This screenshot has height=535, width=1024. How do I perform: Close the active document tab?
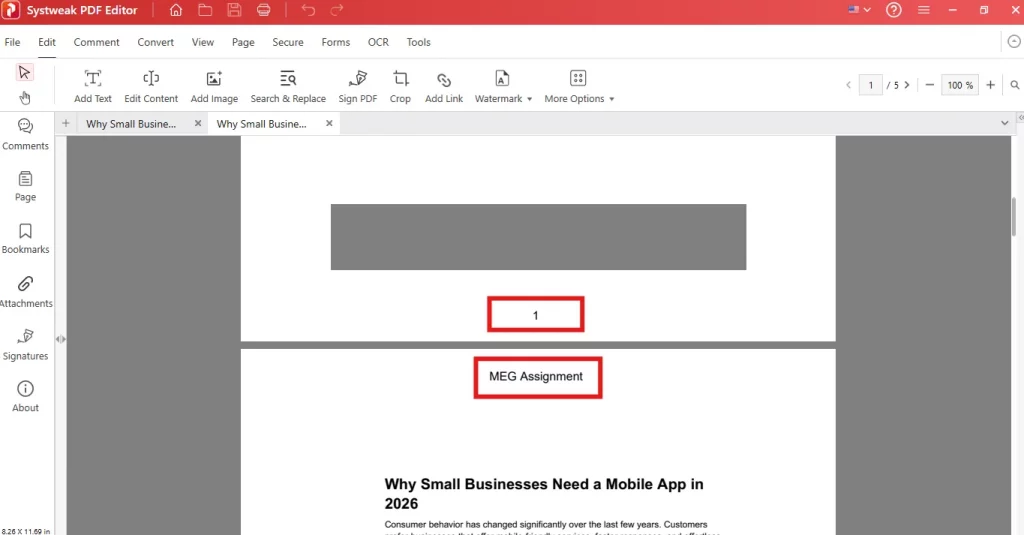329,123
